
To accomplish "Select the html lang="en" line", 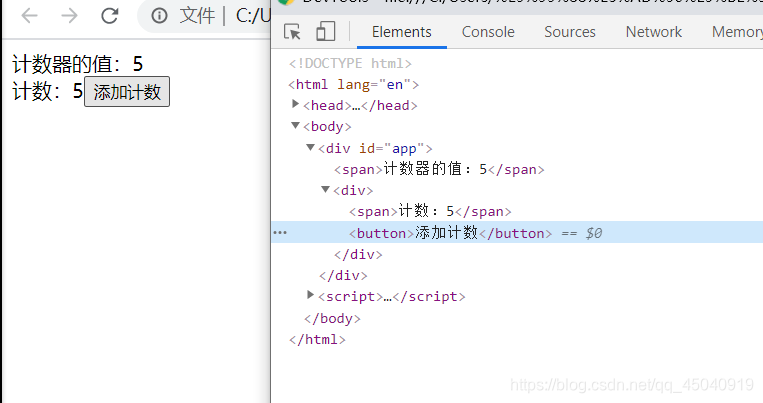I will [353, 85].
